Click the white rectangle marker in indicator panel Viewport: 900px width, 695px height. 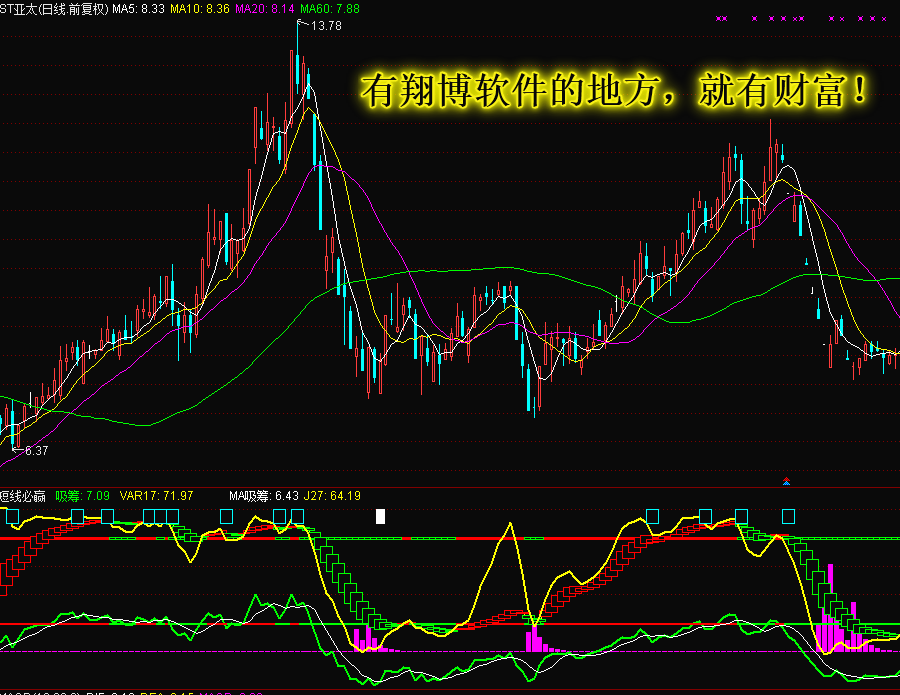tap(380, 517)
